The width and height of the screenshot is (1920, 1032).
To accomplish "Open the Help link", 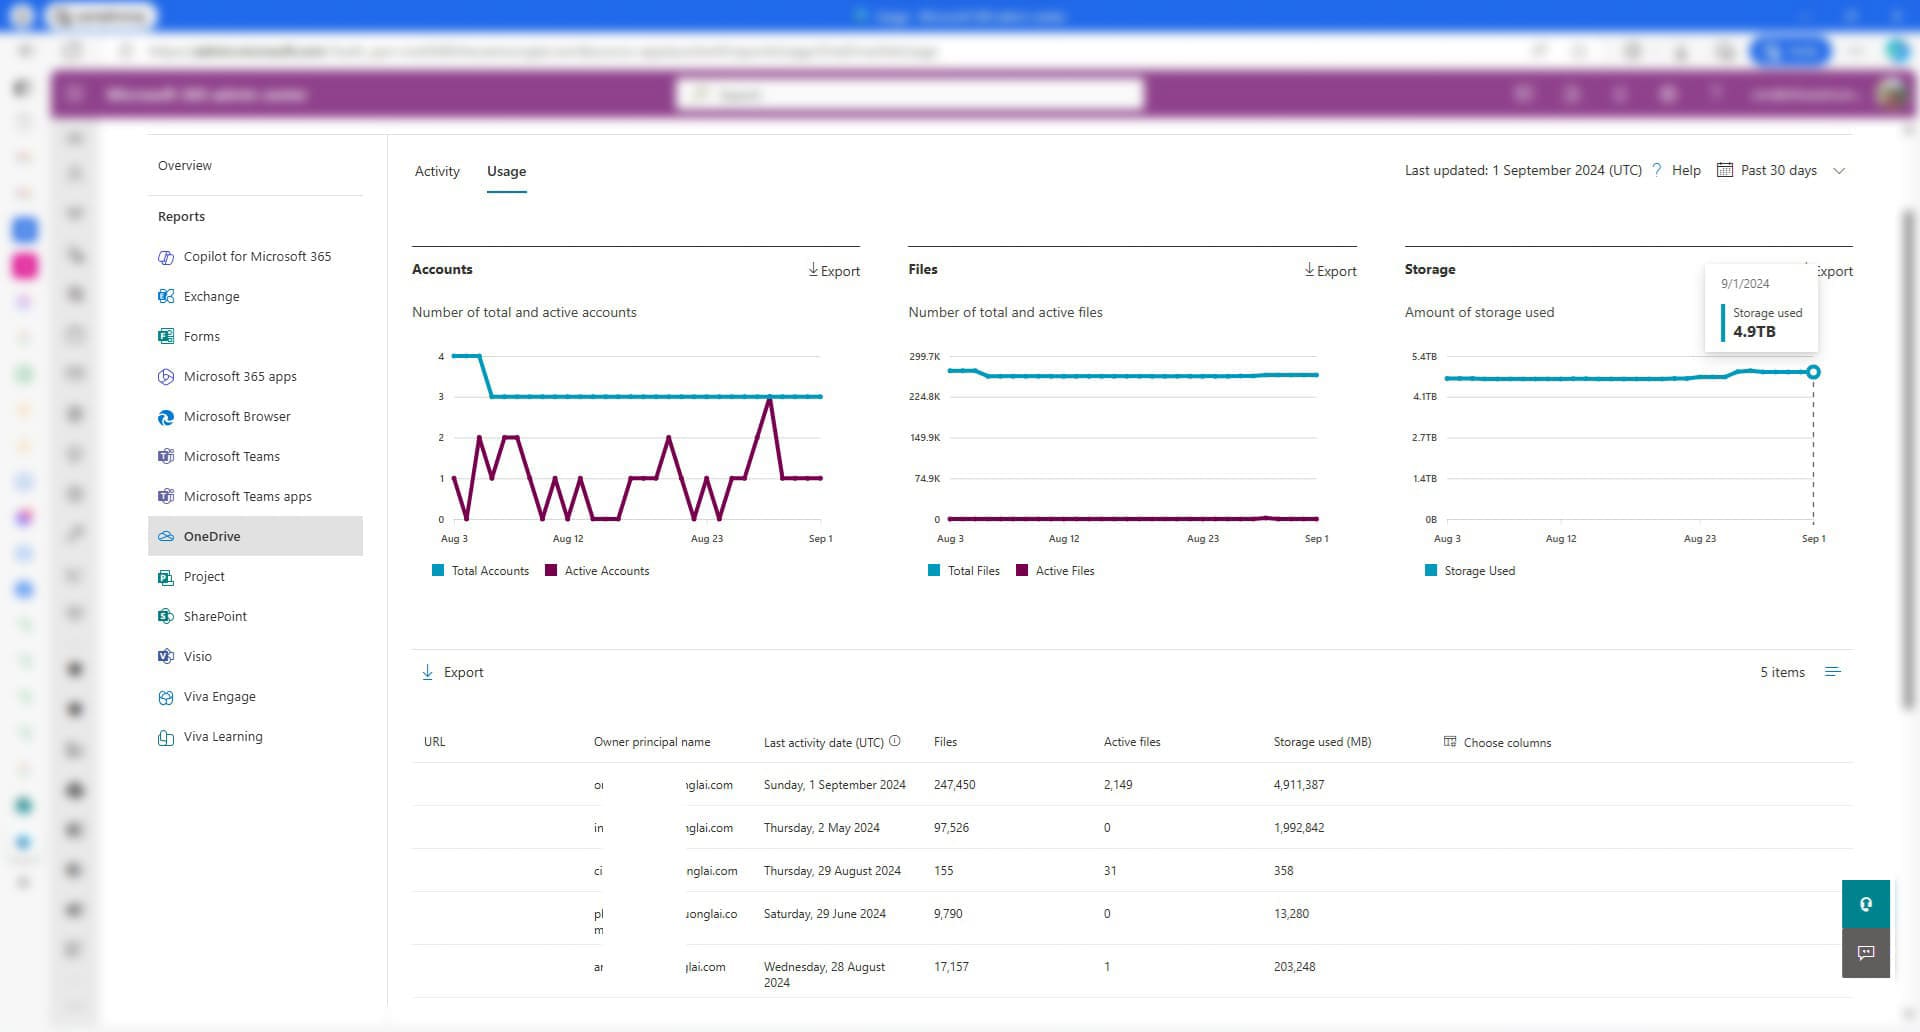I will click(1686, 170).
